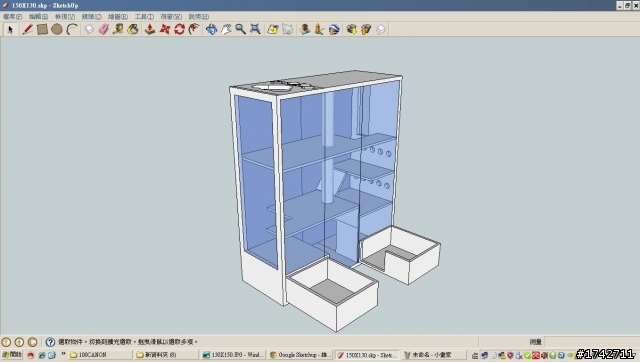
Task: Open the Windows Start button
Action: click(12, 355)
